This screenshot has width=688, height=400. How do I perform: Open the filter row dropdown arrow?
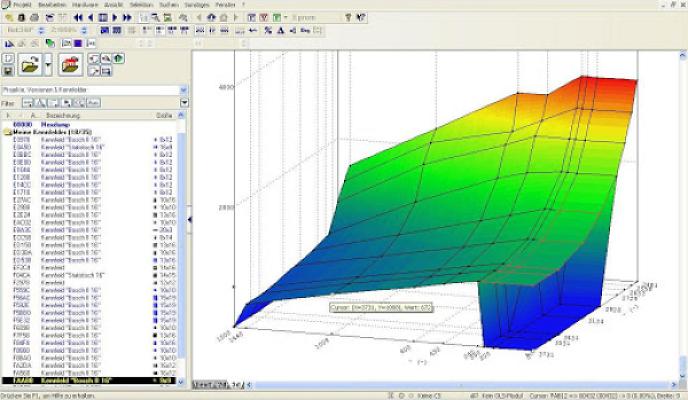click(x=184, y=102)
